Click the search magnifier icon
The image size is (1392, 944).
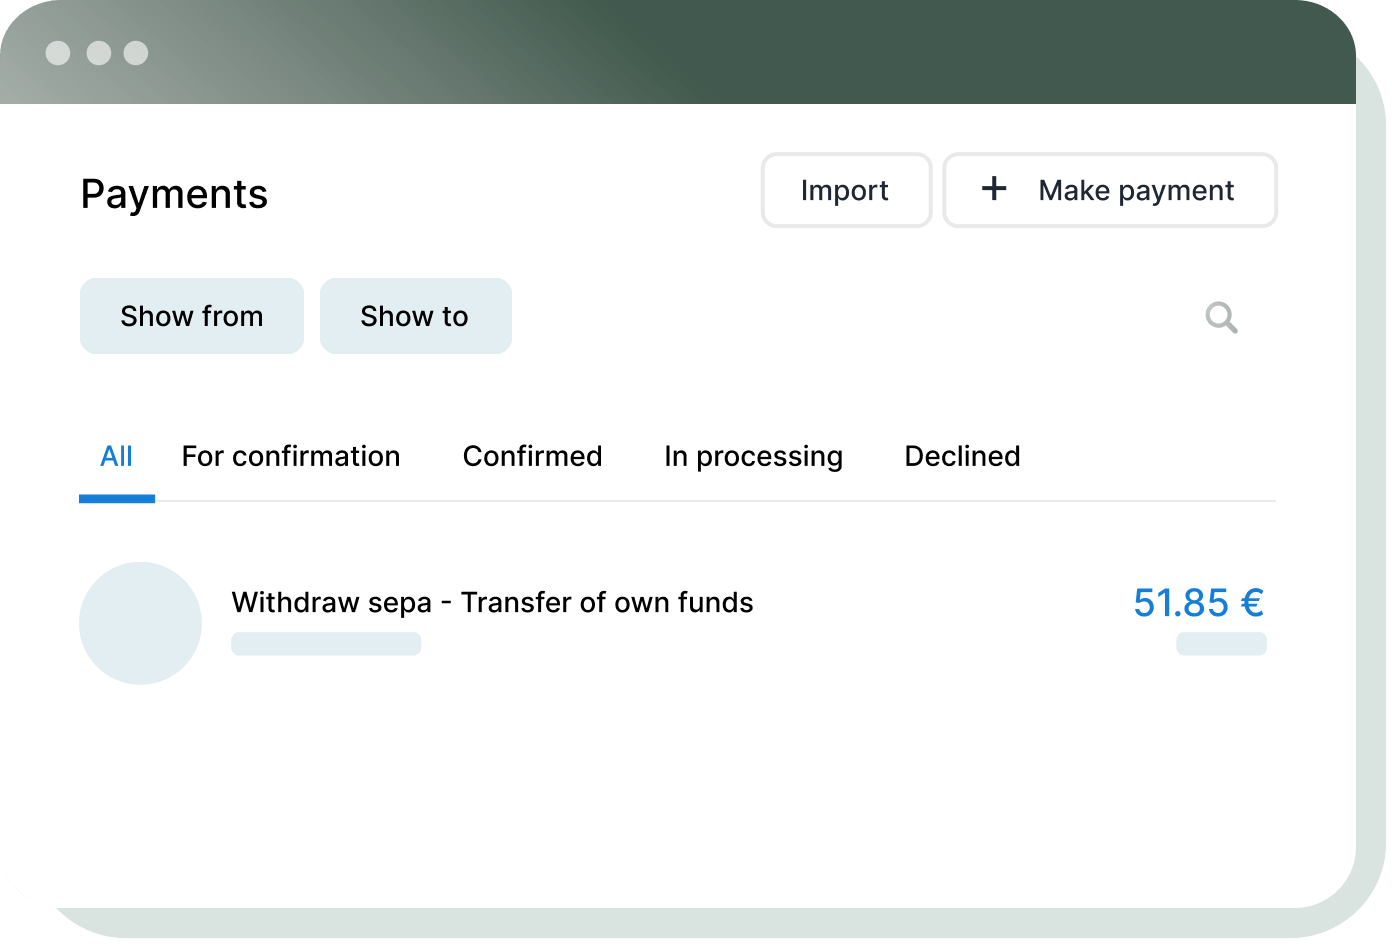(1221, 318)
